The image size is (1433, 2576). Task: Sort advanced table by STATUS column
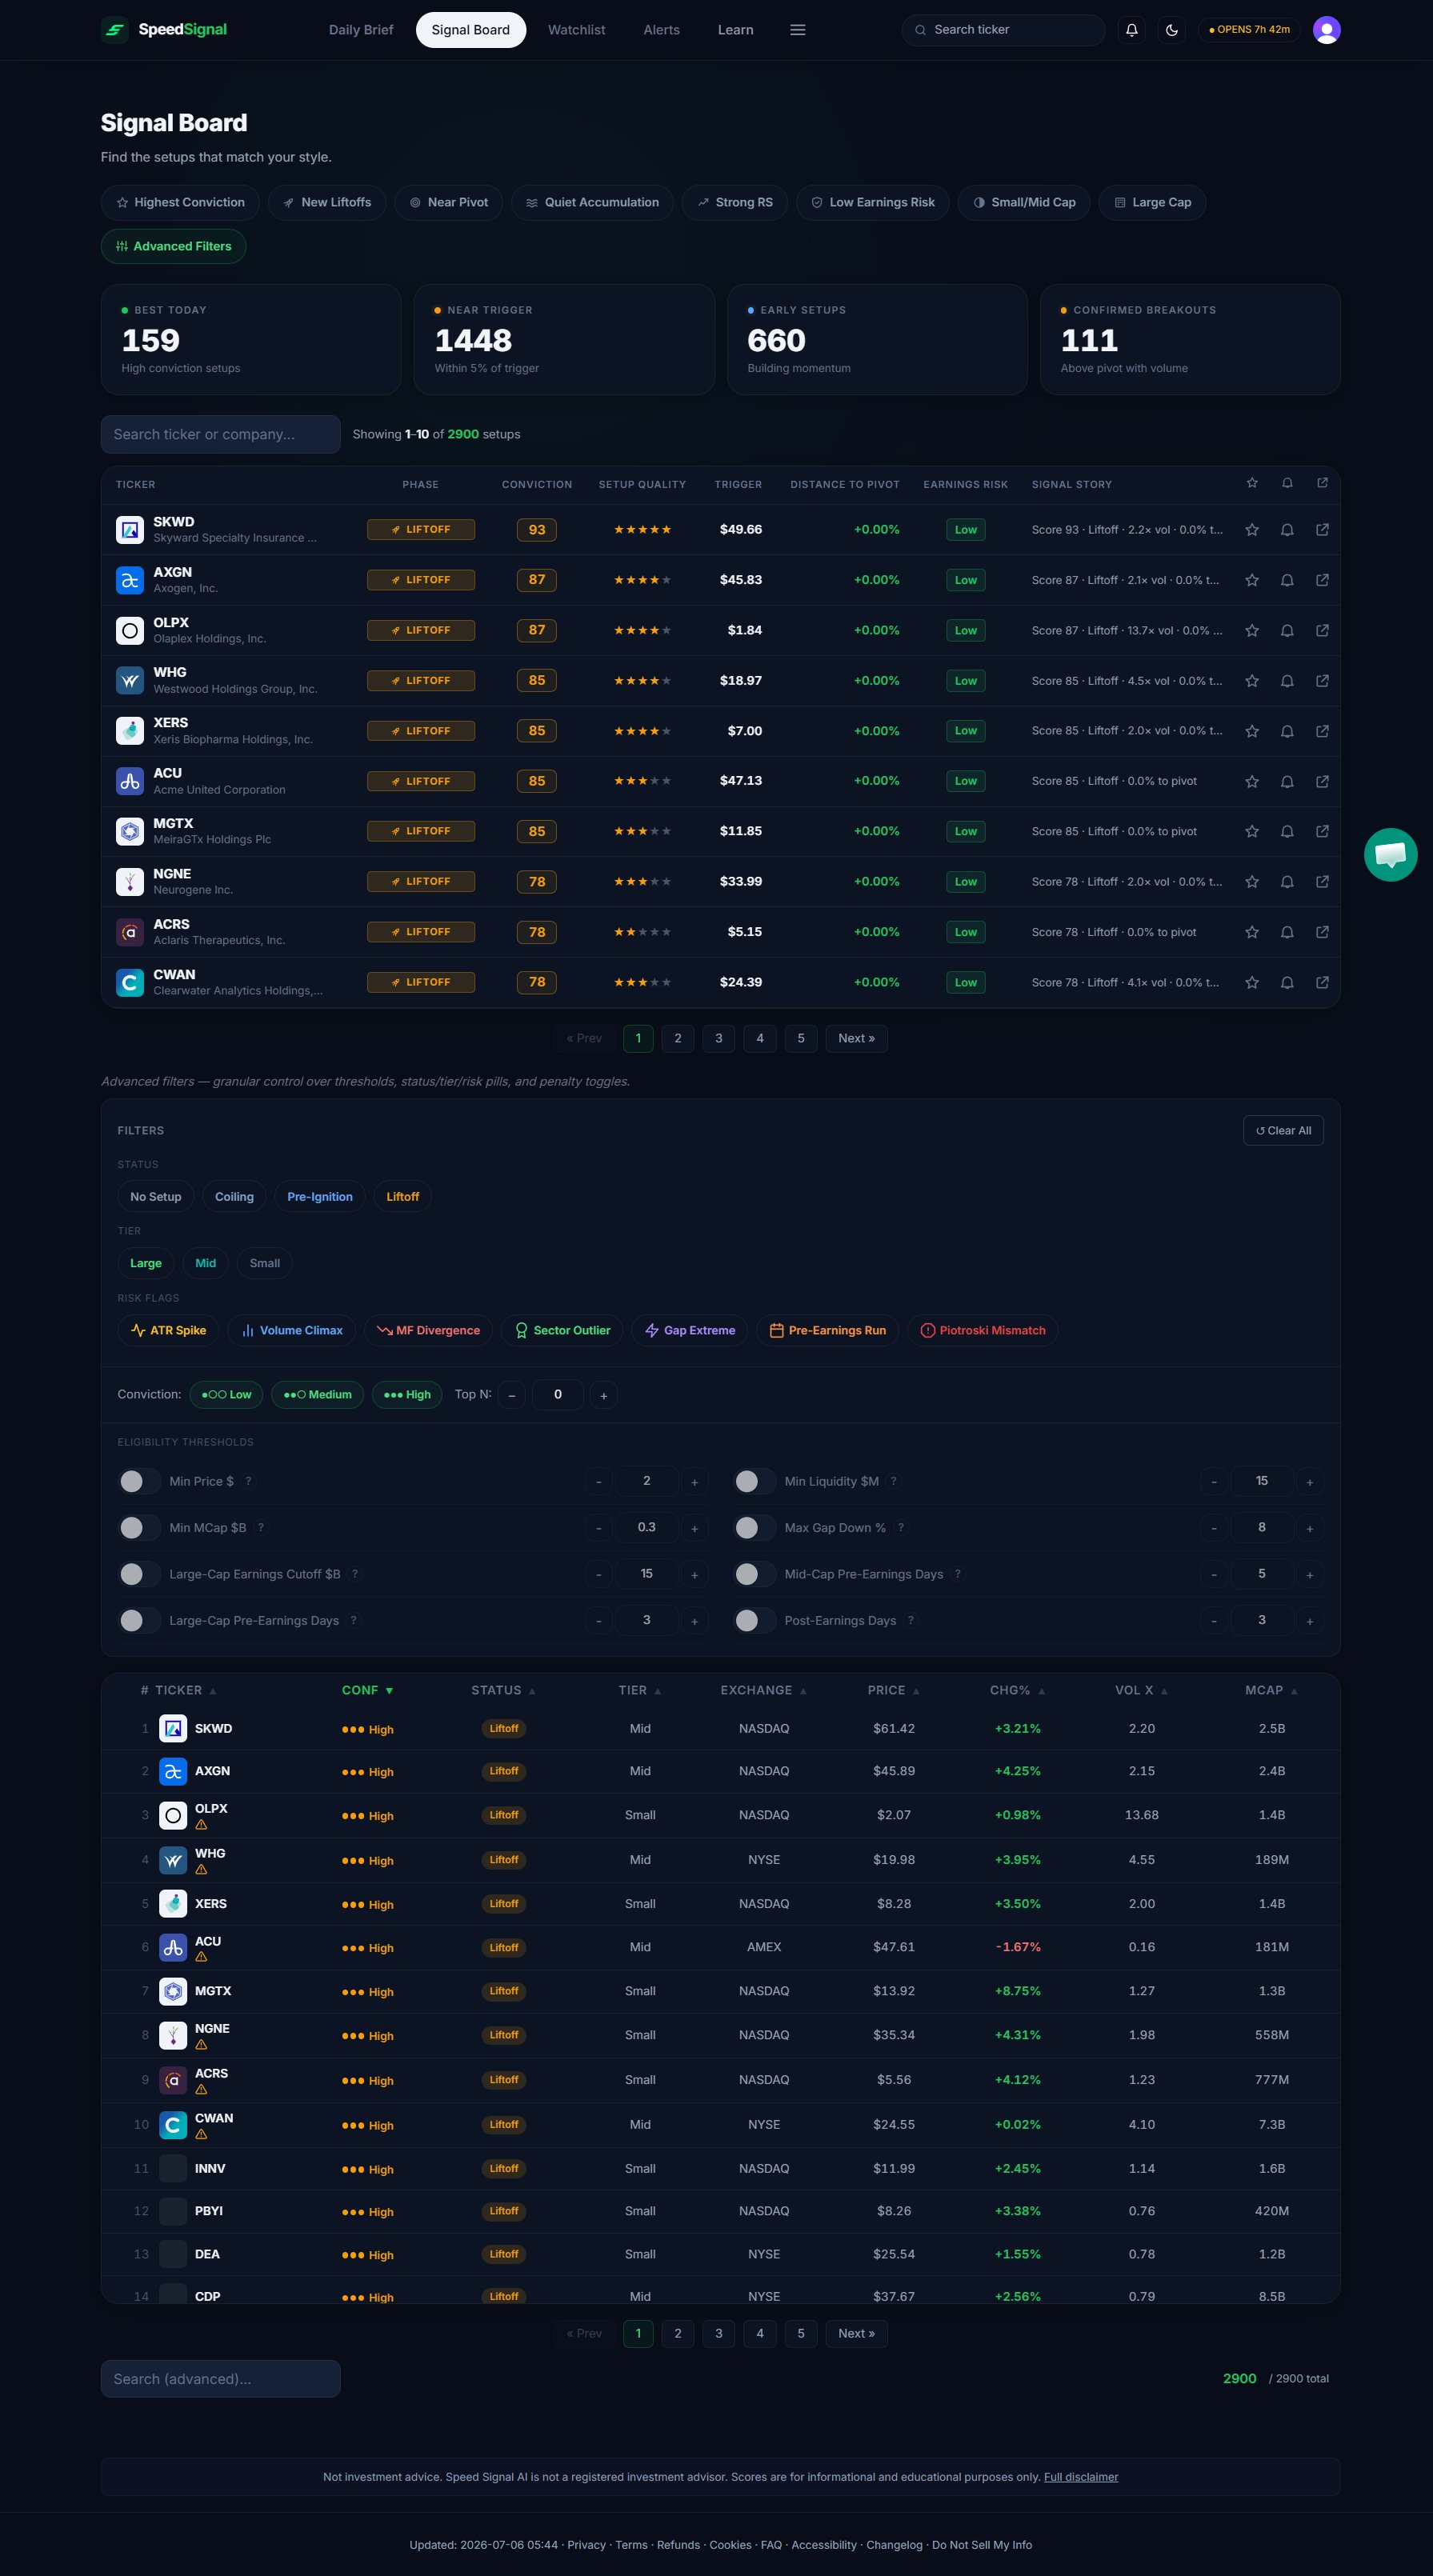(x=503, y=1690)
